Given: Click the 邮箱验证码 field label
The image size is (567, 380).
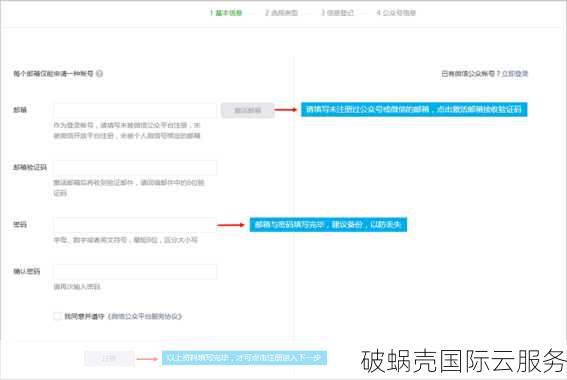Looking at the screenshot, I should point(30,167).
